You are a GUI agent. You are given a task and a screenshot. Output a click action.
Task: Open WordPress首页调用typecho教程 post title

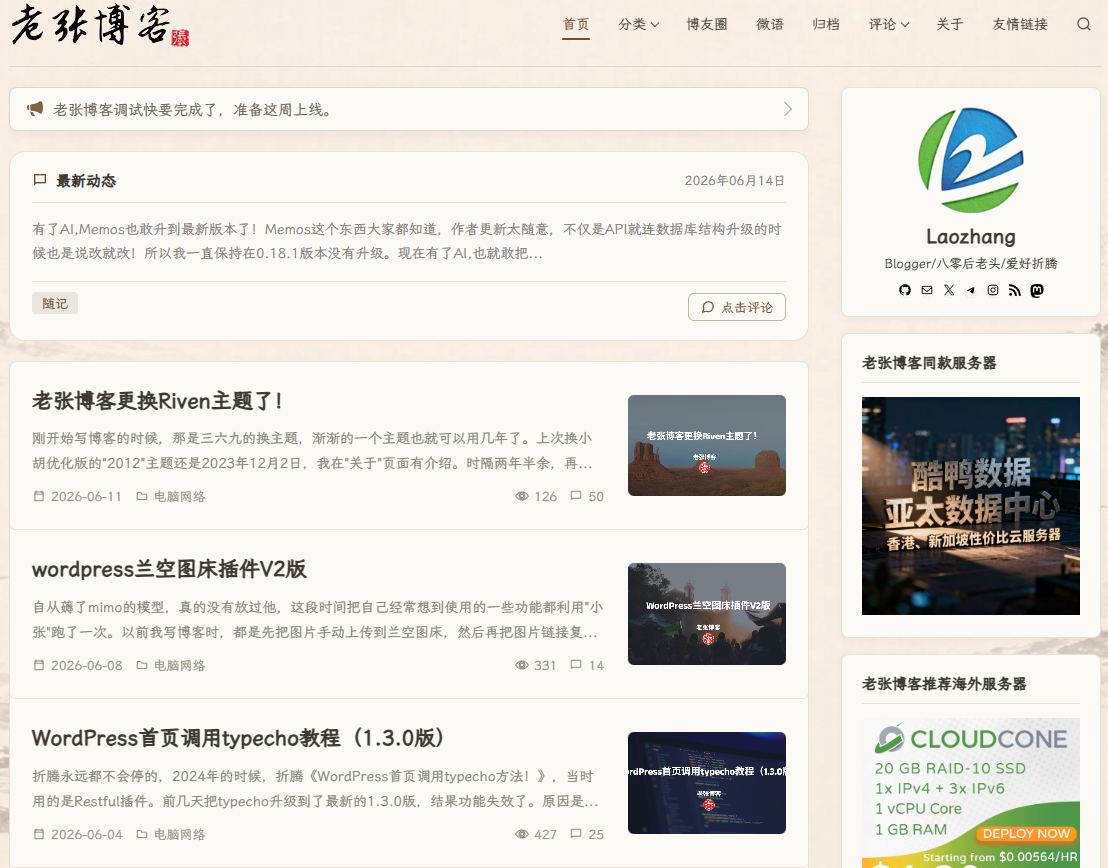click(239, 738)
